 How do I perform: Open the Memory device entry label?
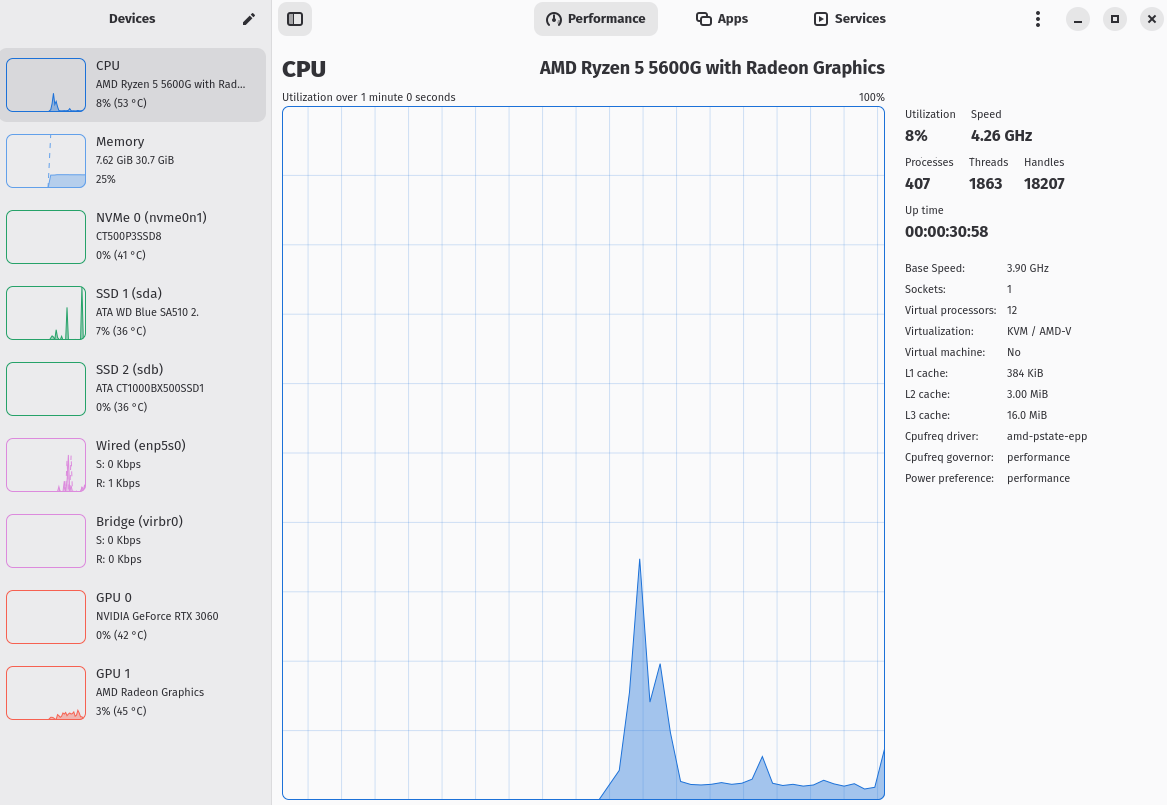point(120,141)
